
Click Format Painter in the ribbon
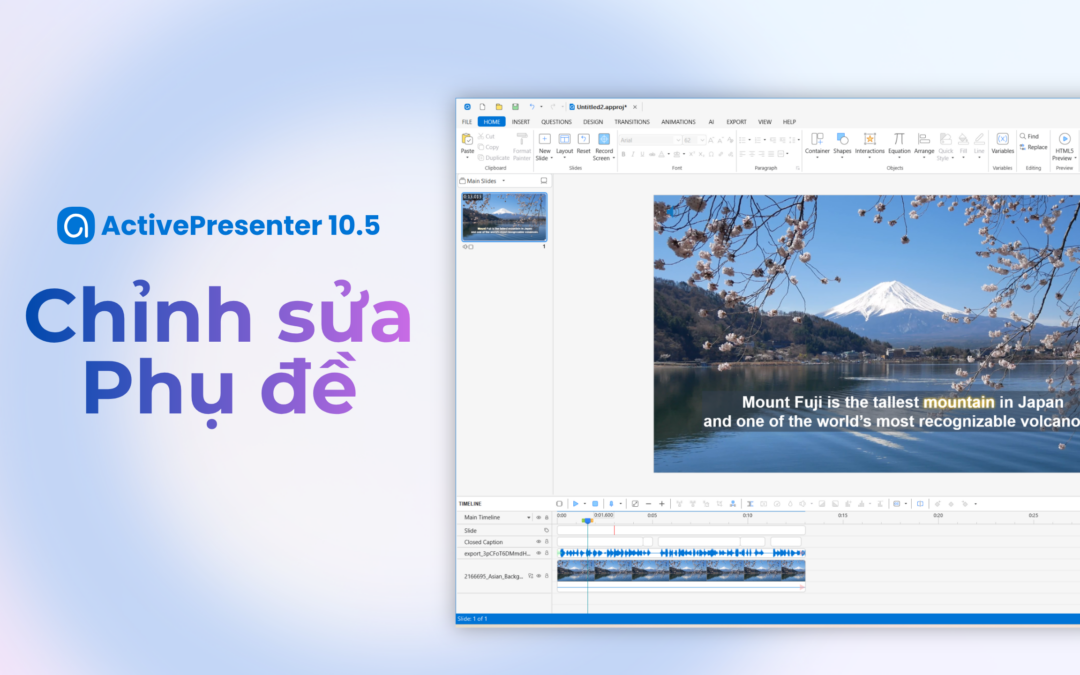point(522,146)
